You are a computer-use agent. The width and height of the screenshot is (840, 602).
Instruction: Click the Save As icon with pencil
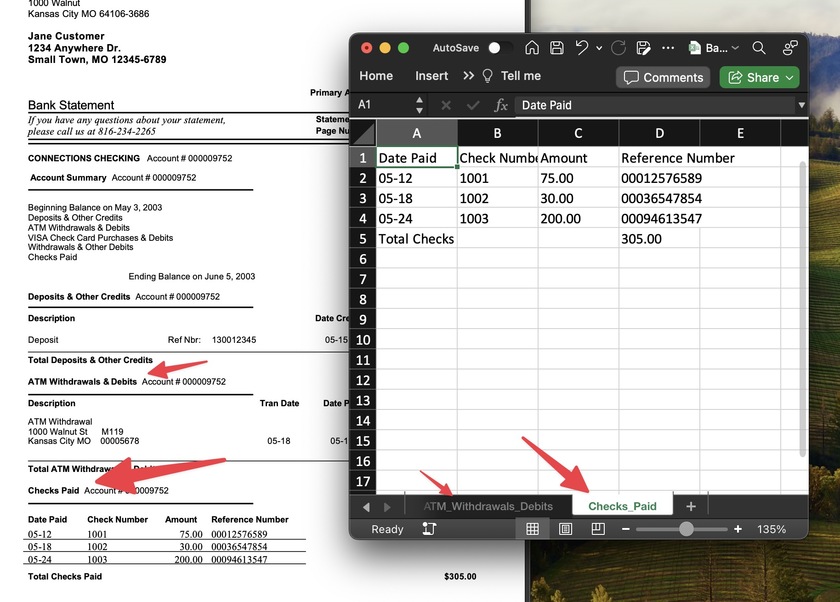pos(643,48)
